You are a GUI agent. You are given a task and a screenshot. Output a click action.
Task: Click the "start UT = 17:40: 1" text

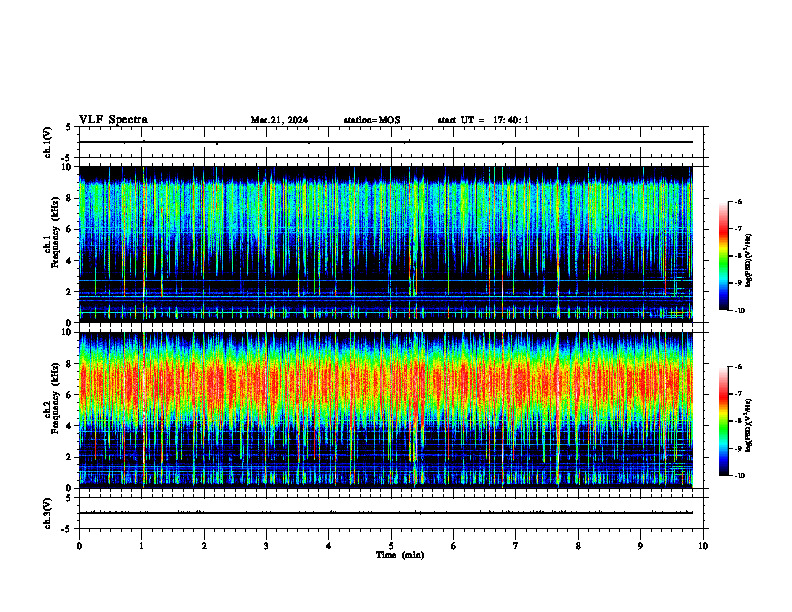click(x=483, y=120)
